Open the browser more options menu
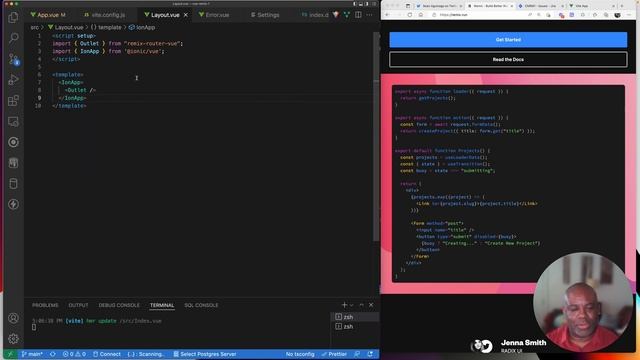Viewport: 640px width, 360px height. click(x=629, y=15)
